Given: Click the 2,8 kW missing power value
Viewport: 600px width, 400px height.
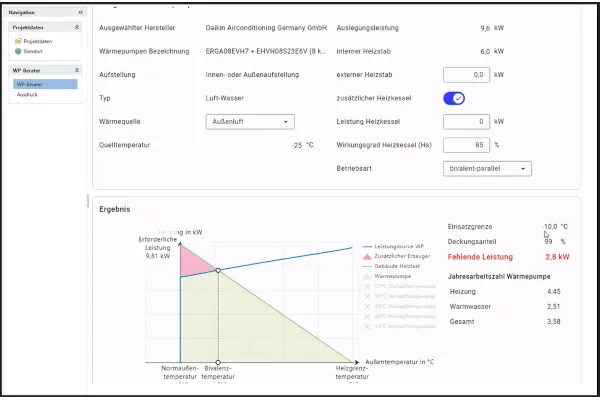Looking at the screenshot, I should 557,257.
